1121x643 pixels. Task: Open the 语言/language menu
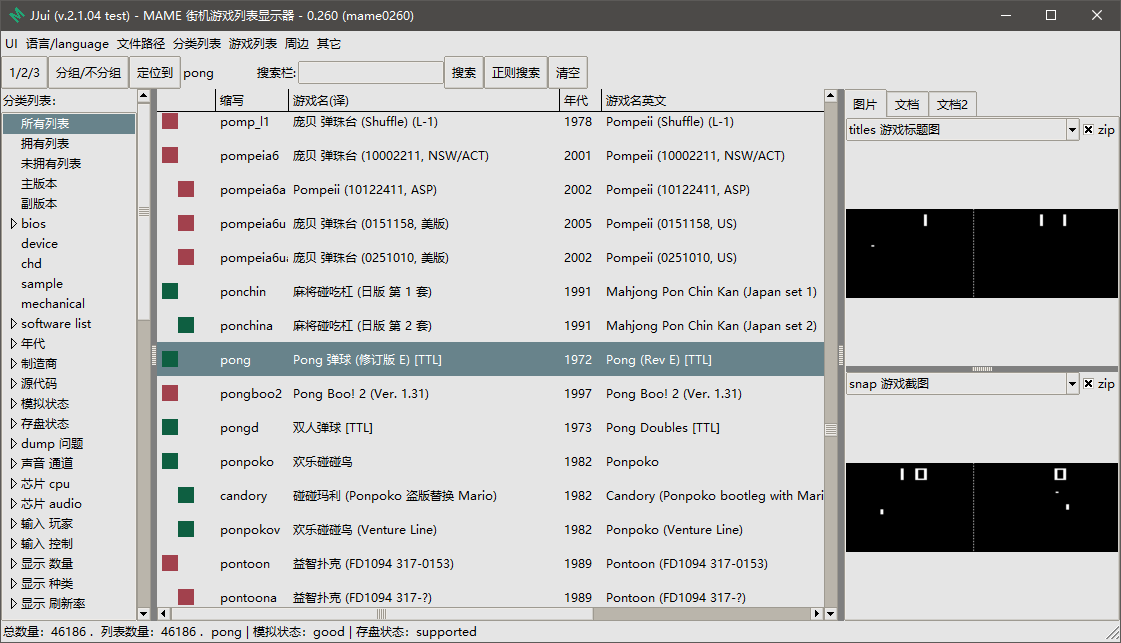[x=67, y=44]
